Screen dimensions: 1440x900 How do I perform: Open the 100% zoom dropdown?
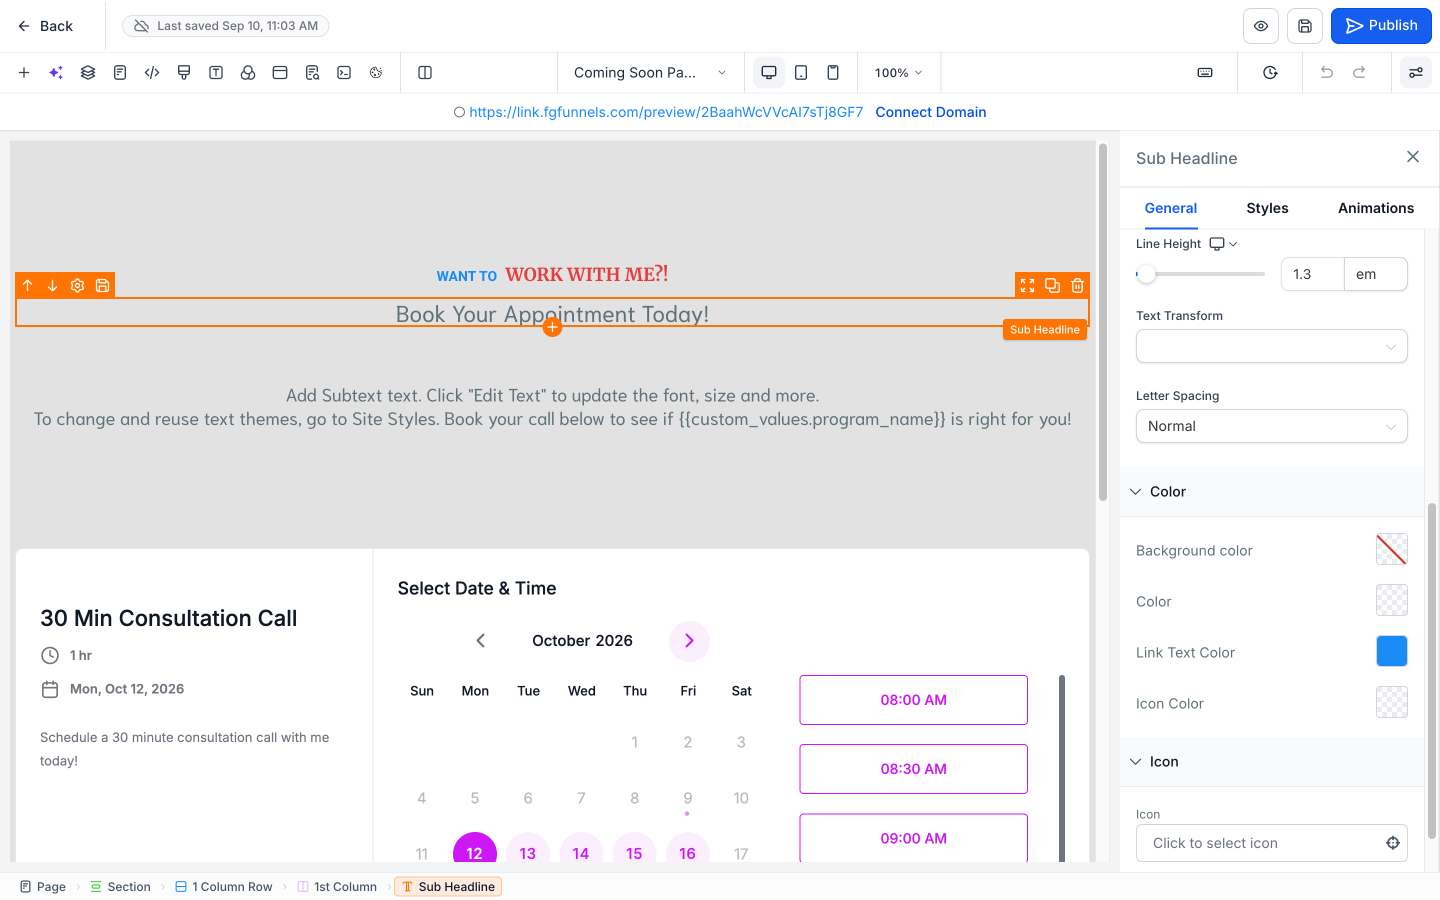[899, 73]
